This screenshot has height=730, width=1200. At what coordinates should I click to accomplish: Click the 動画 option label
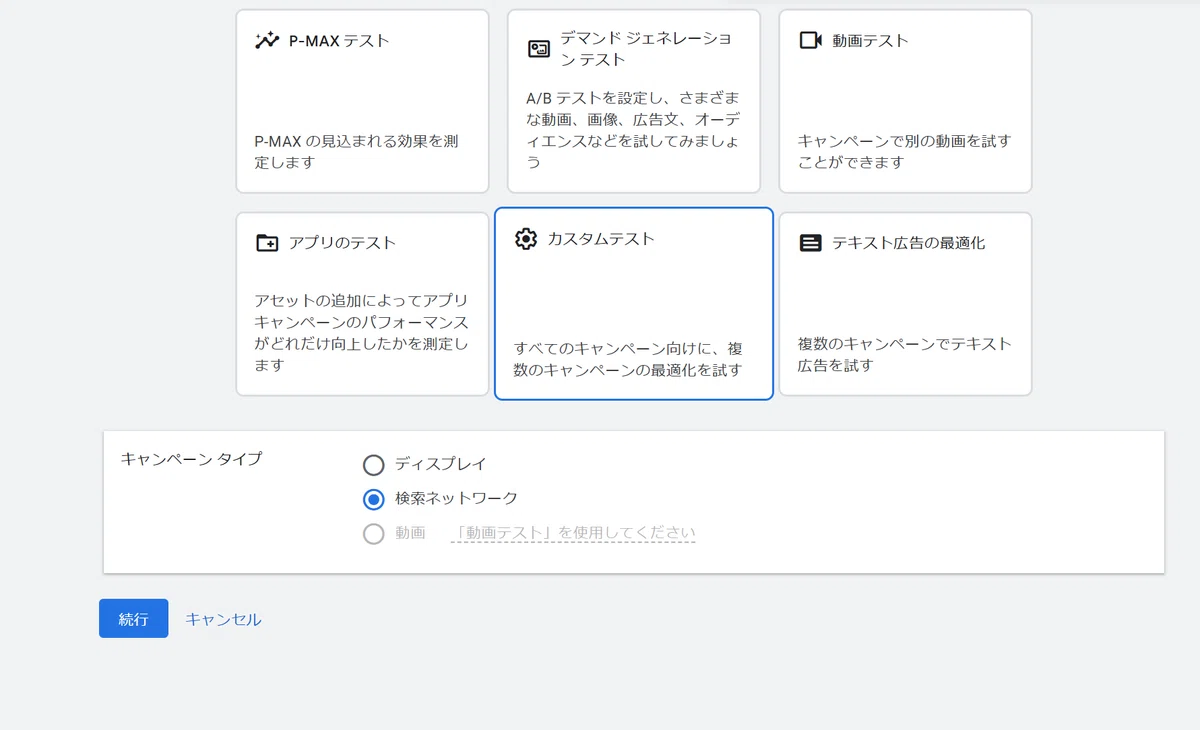[x=410, y=533]
